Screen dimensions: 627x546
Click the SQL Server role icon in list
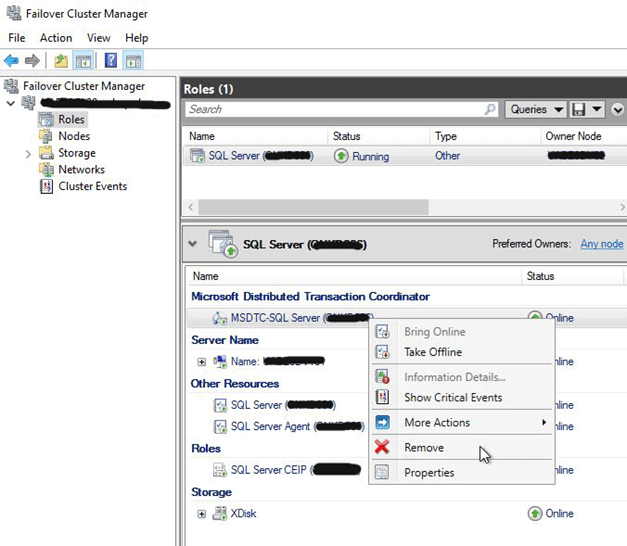coord(198,156)
